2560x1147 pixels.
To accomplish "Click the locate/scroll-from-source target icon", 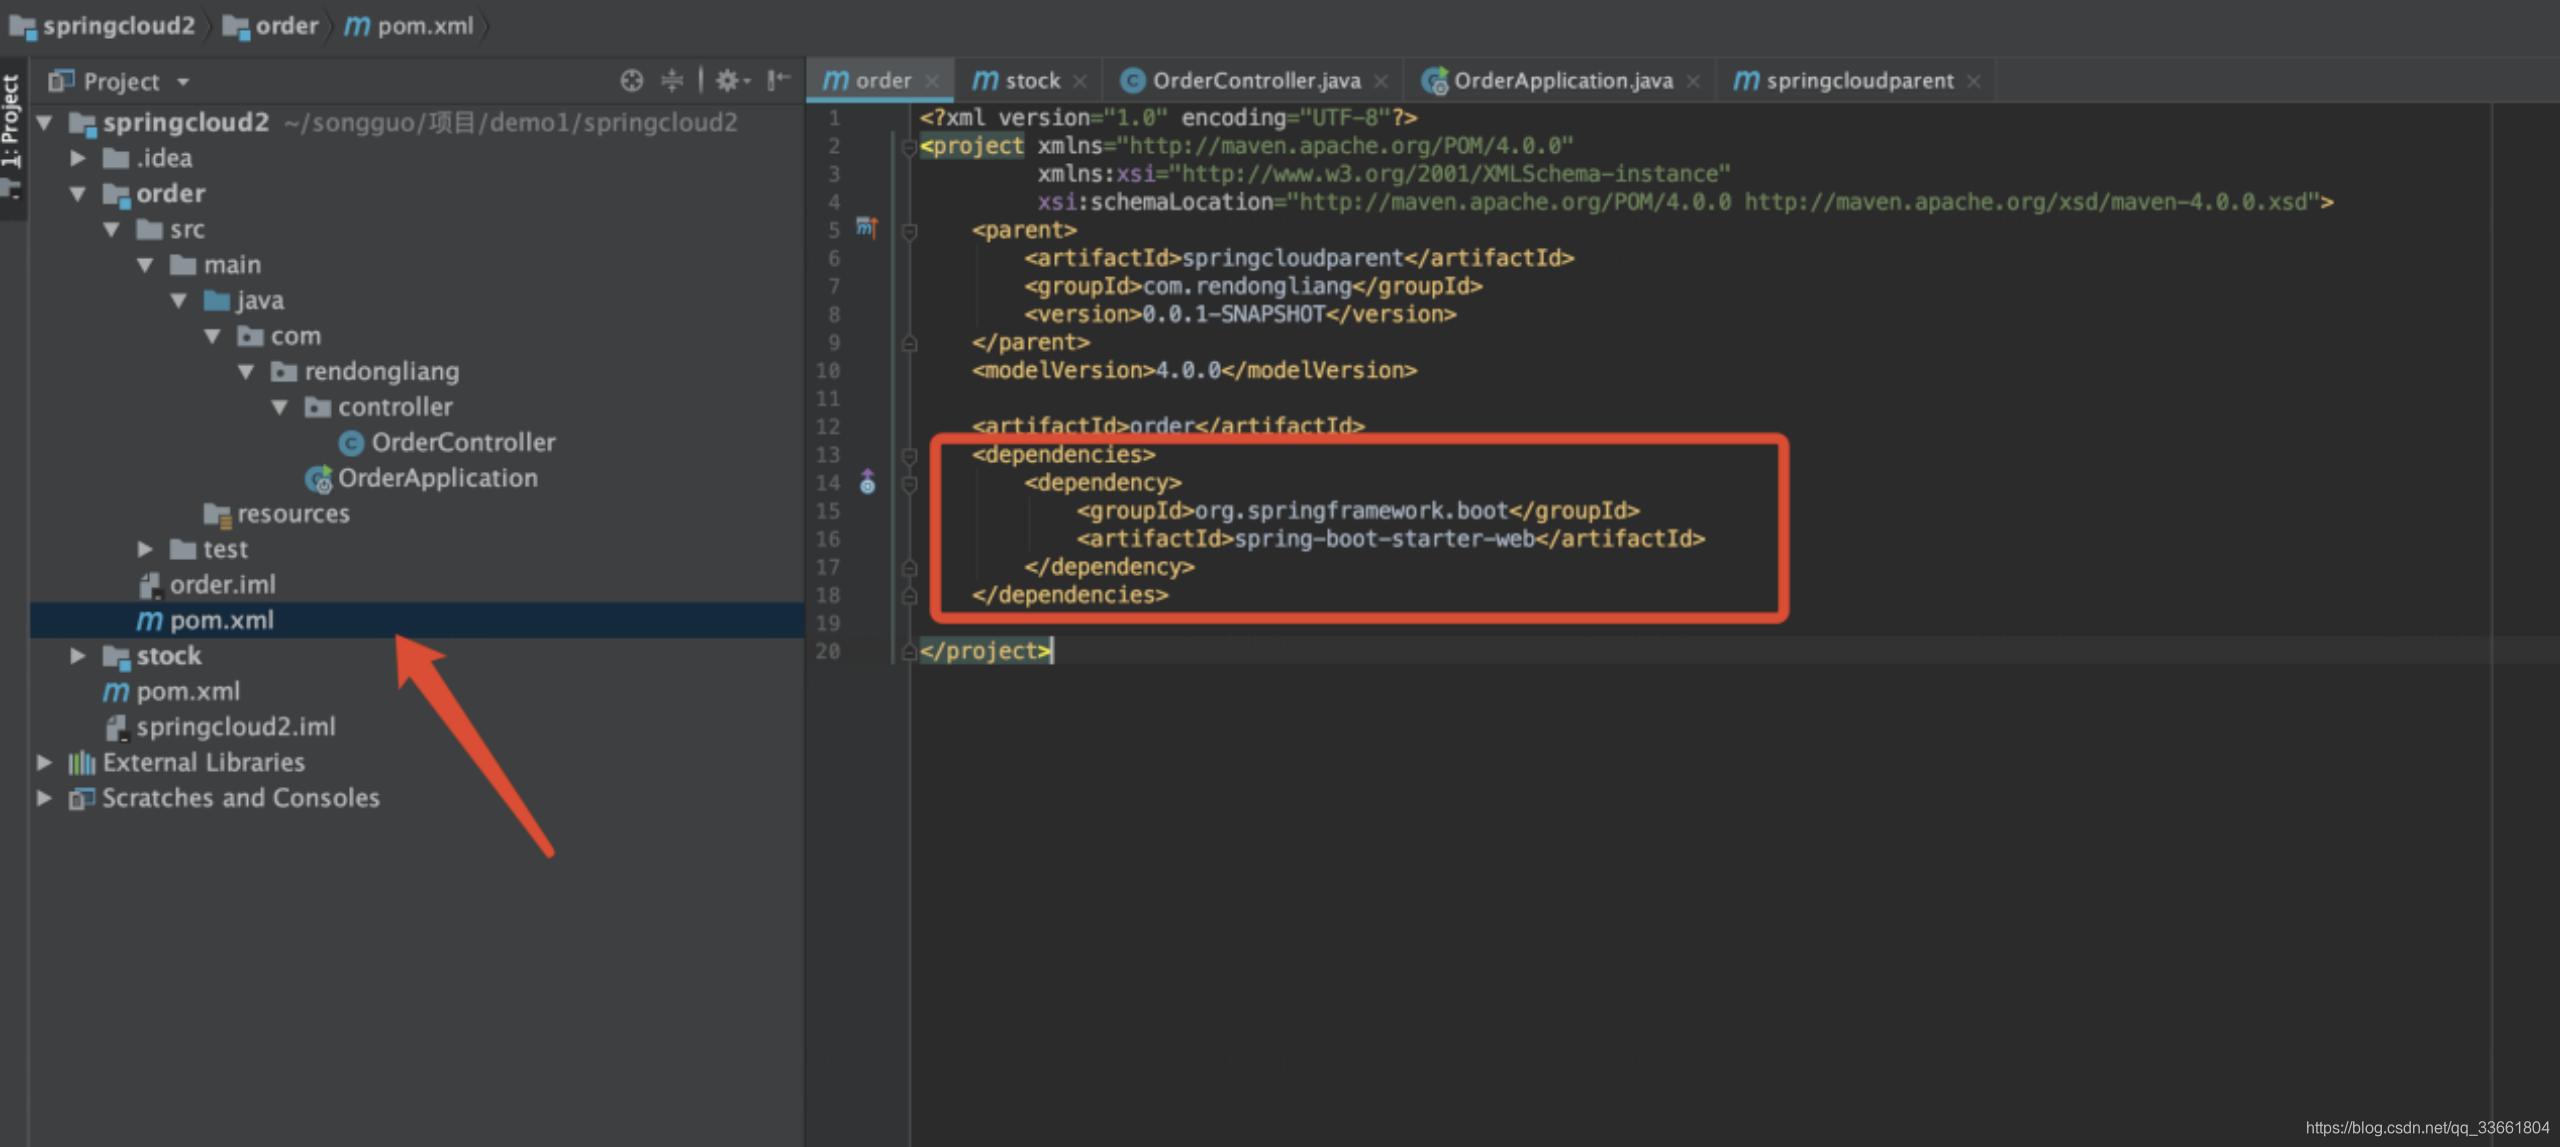I will point(631,81).
